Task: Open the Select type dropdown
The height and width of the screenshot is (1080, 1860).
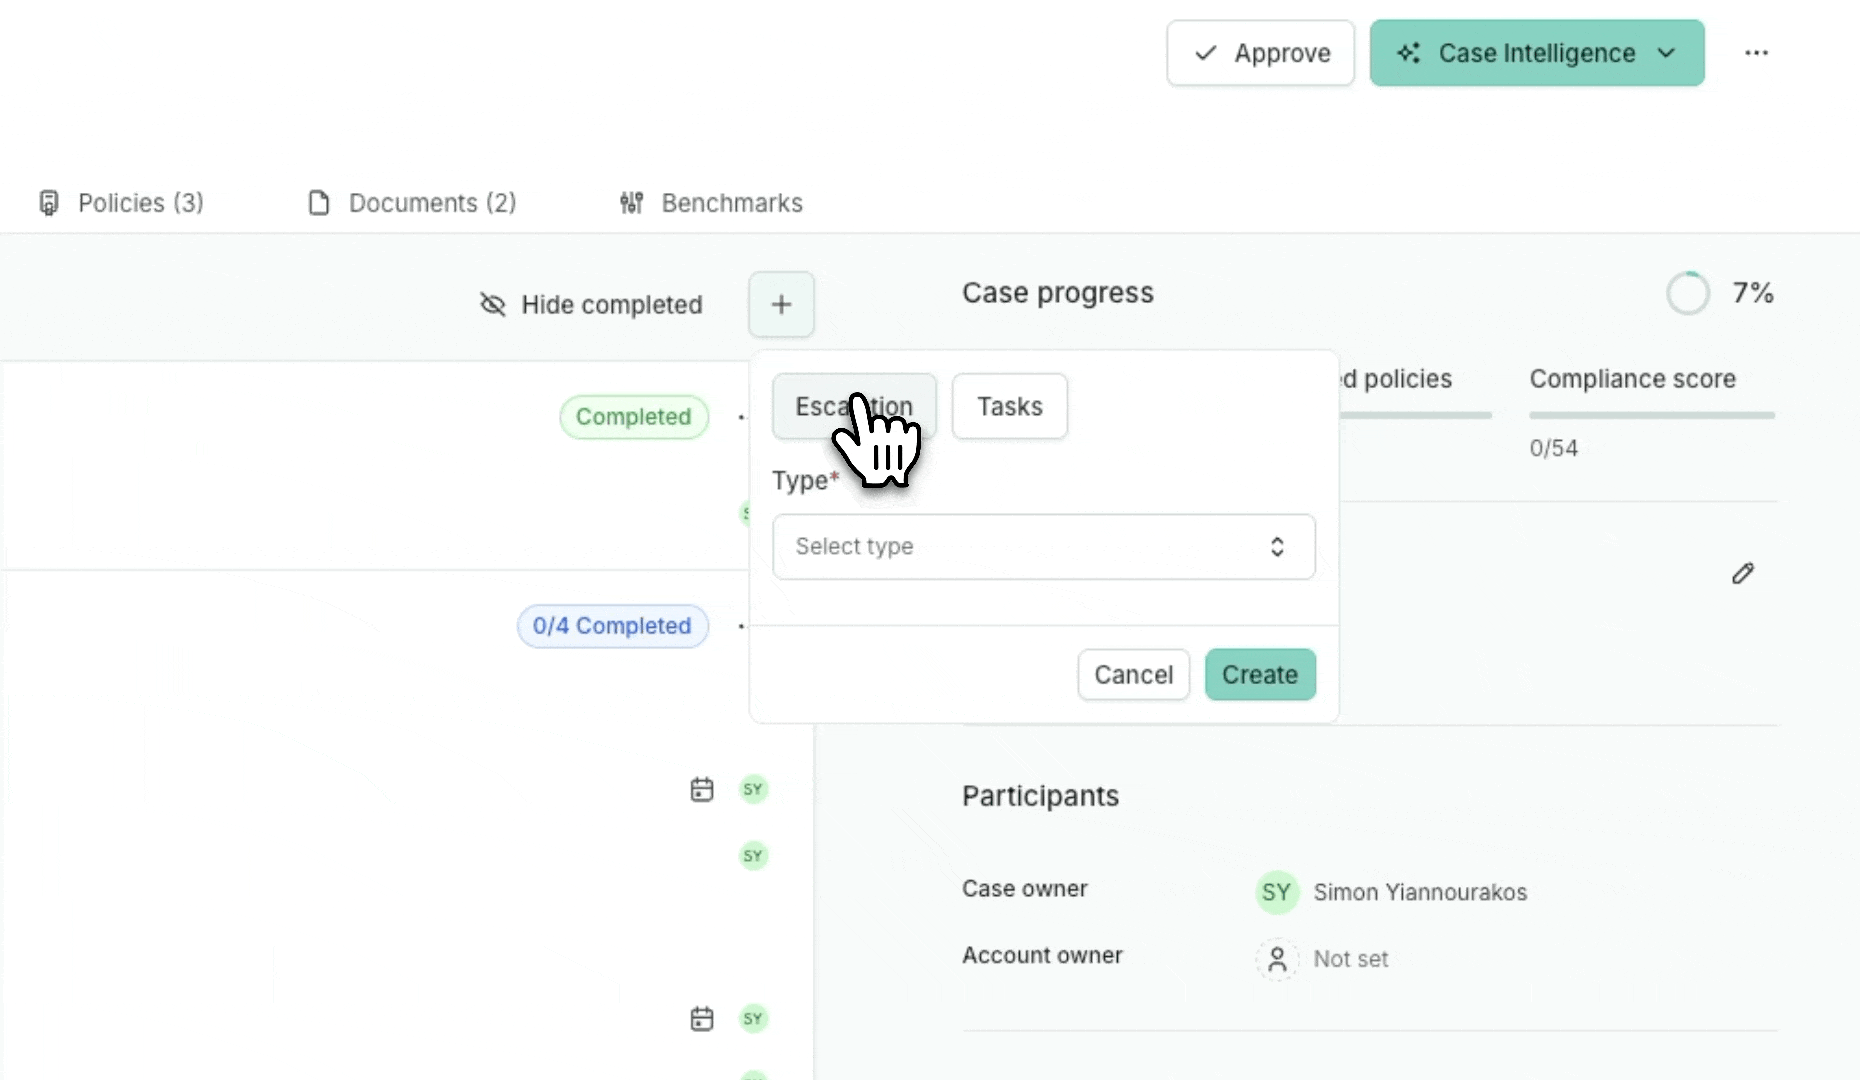Action: tap(1043, 546)
